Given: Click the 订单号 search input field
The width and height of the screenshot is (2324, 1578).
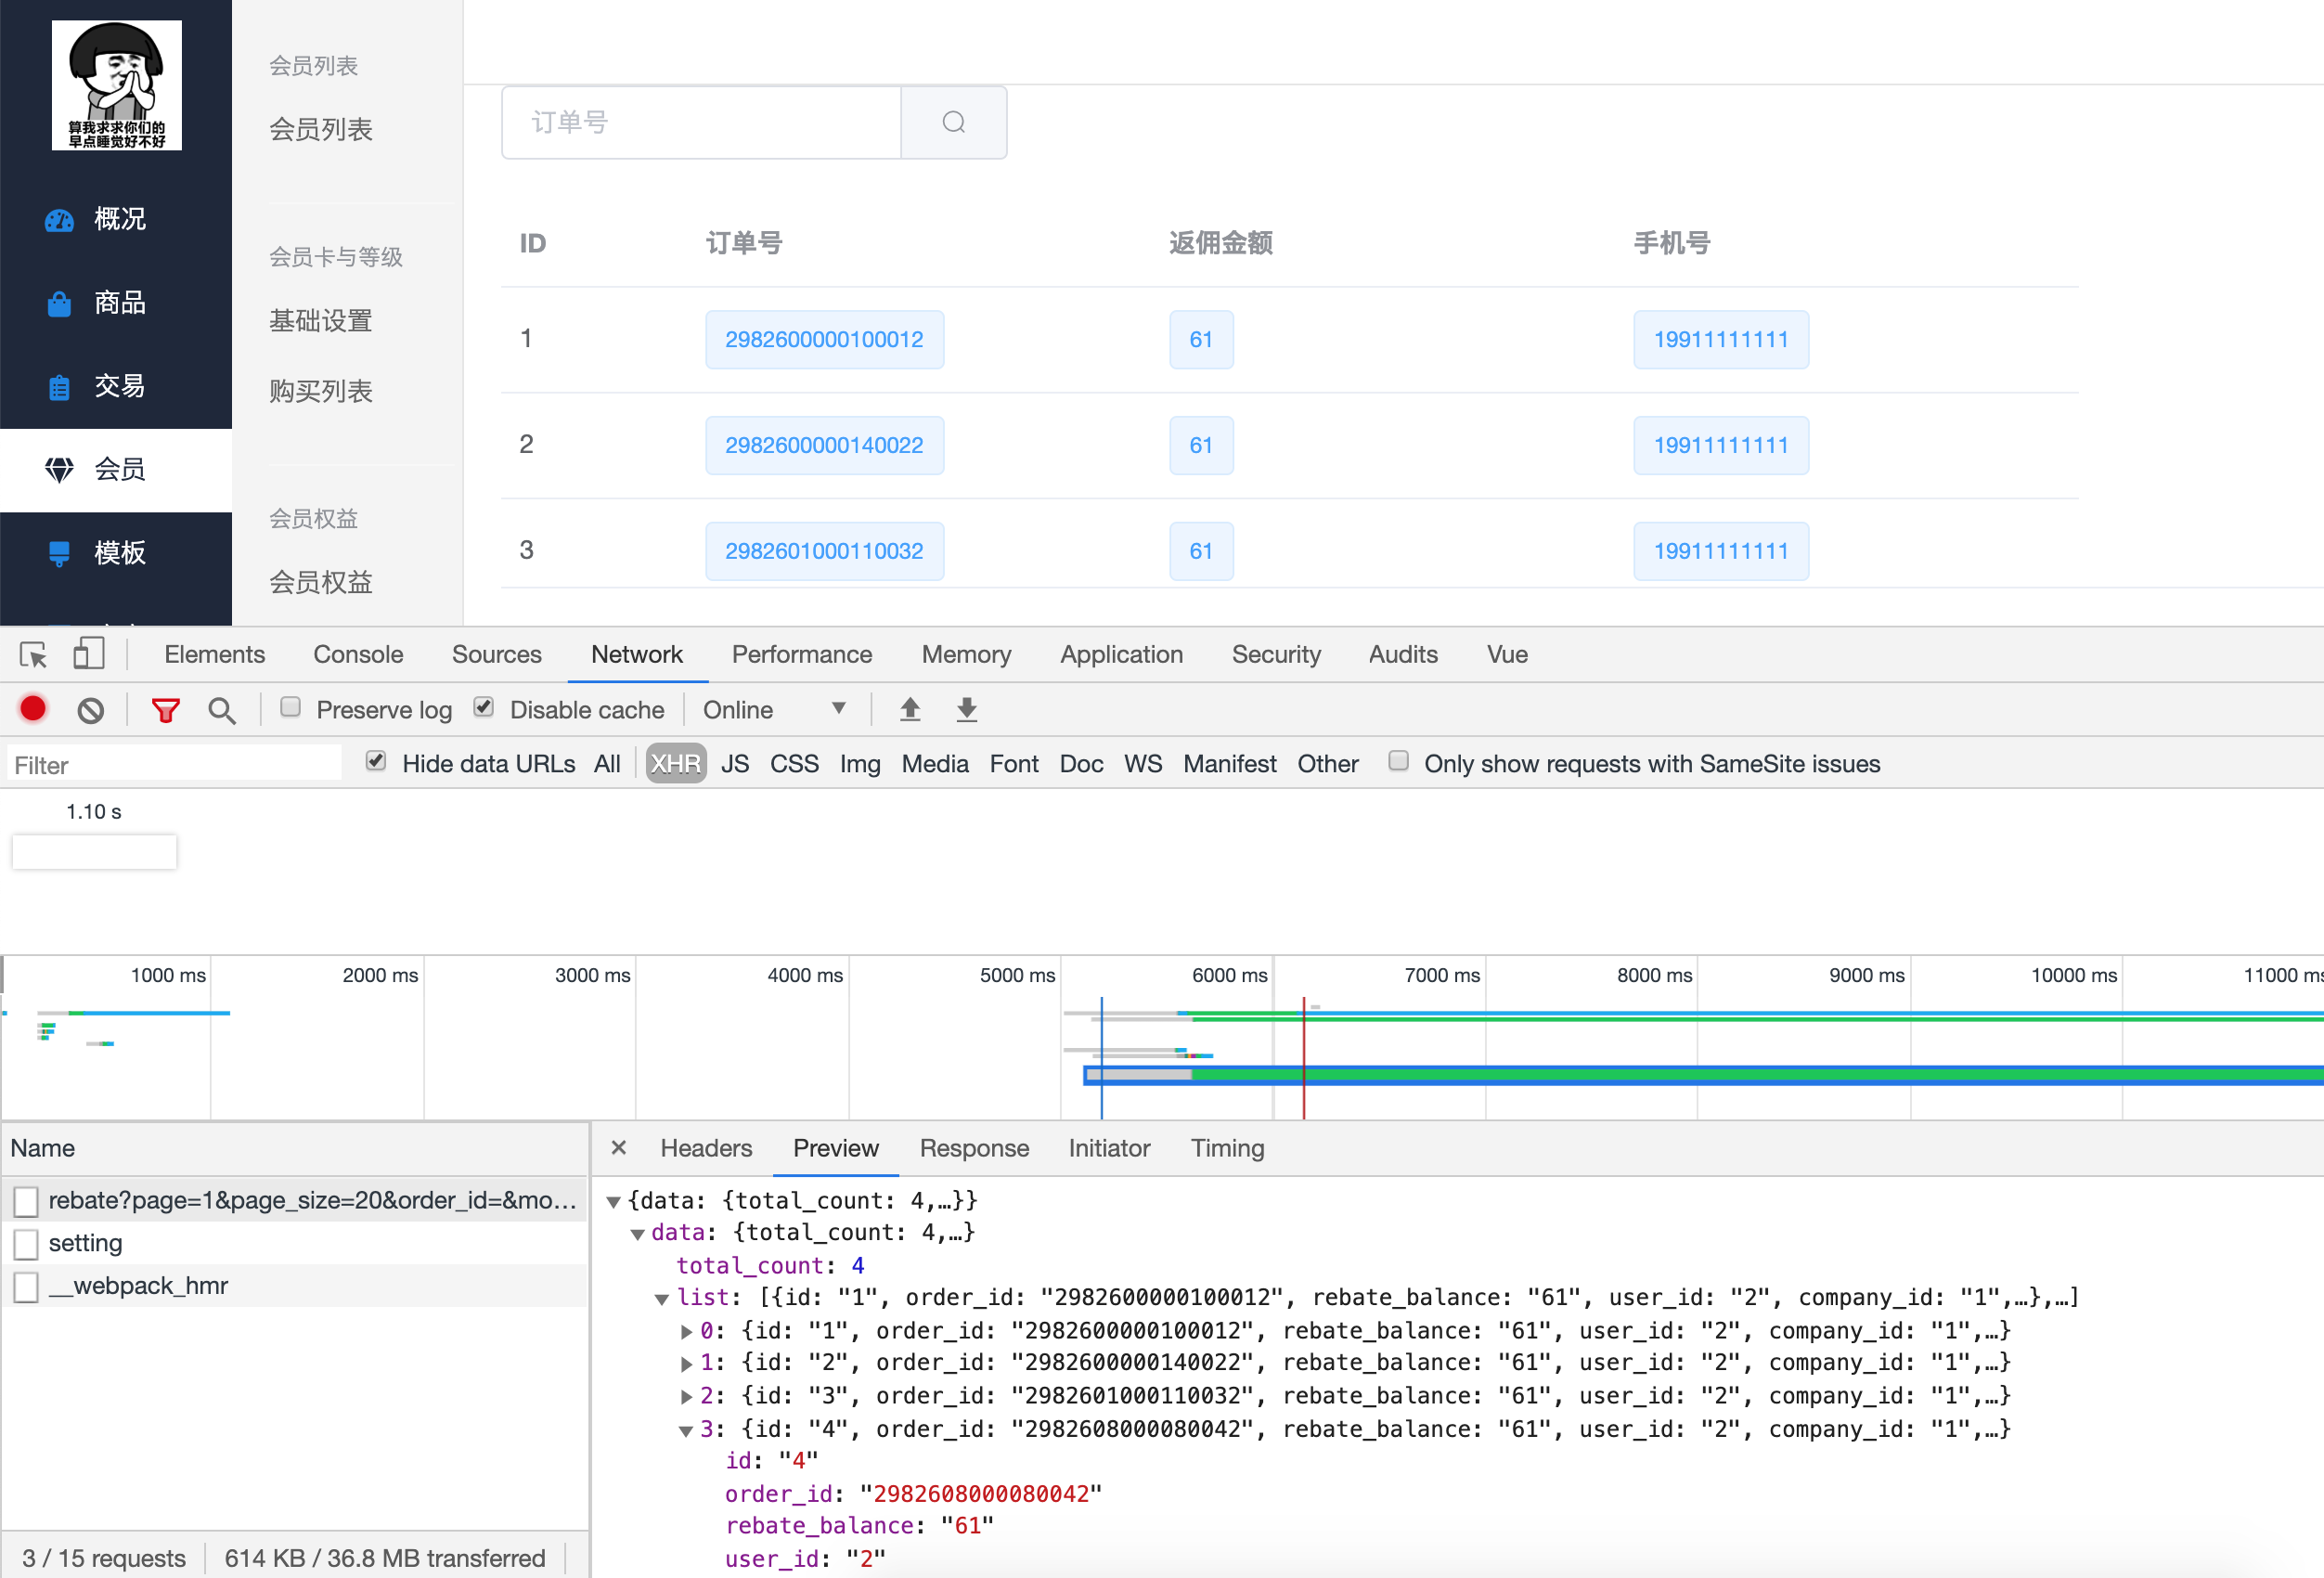Looking at the screenshot, I should coord(700,122).
